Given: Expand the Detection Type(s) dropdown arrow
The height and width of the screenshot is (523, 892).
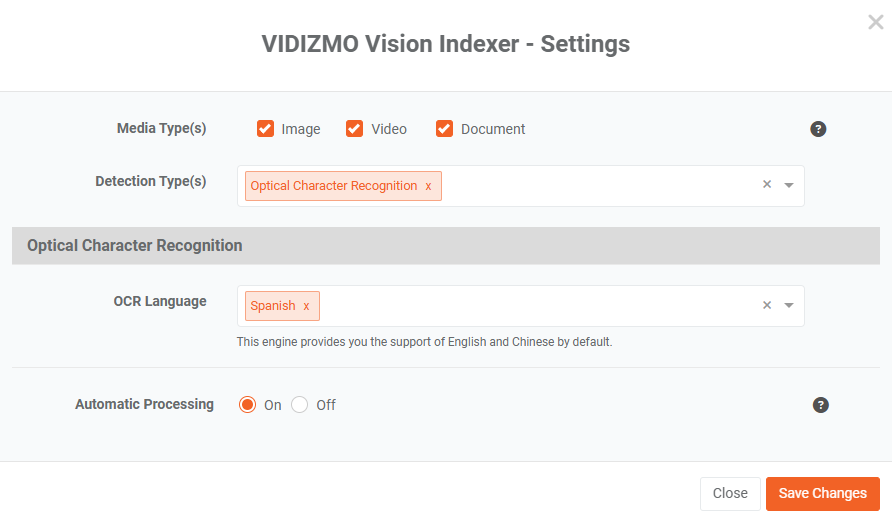Looking at the screenshot, I should click(788, 185).
